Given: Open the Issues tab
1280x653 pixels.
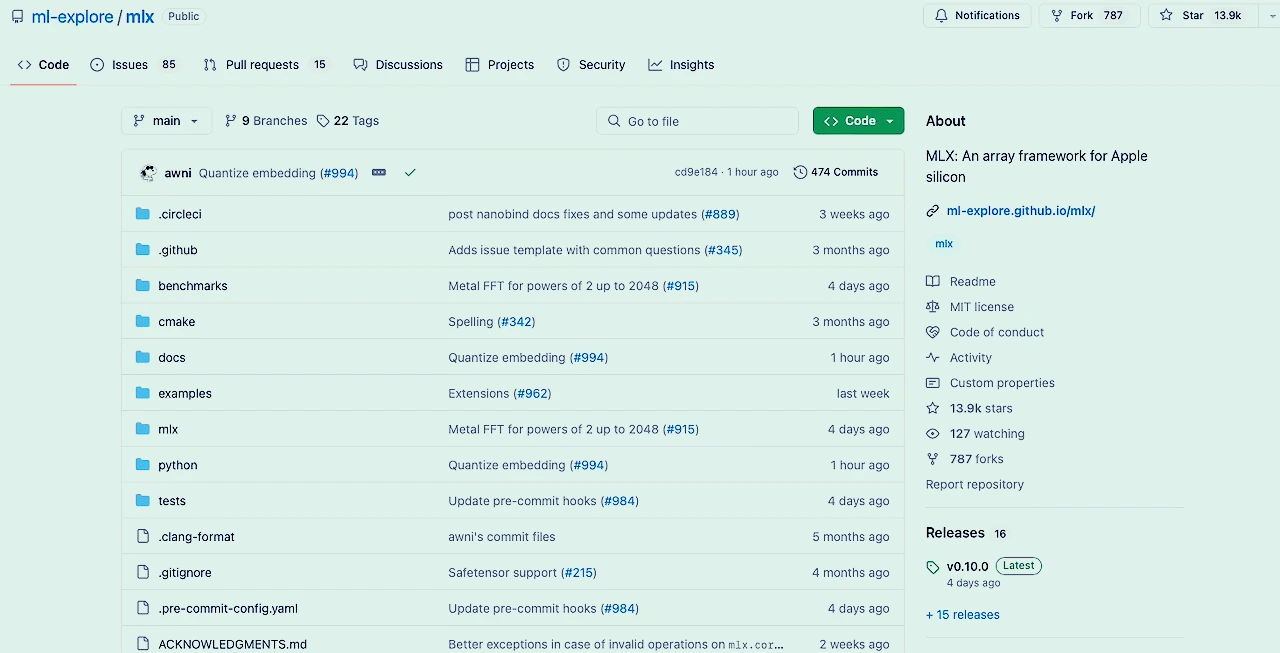Looking at the screenshot, I should [x=133, y=65].
